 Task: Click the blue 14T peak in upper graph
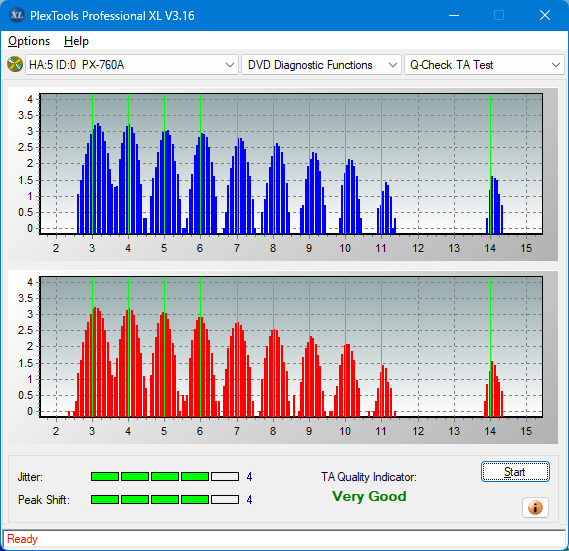coord(495,205)
